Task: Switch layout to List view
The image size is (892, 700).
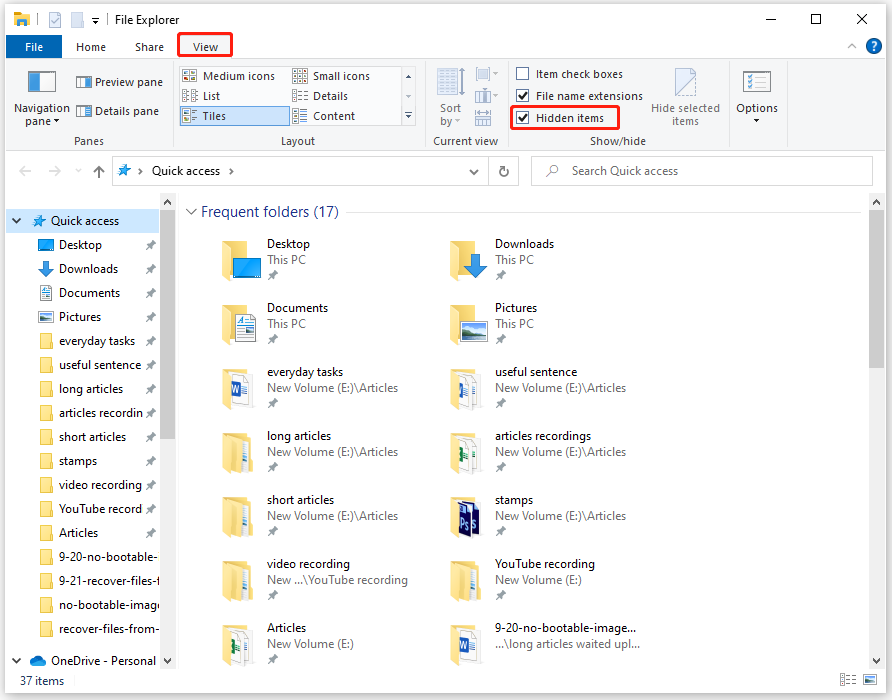Action: tap(201, 96)
